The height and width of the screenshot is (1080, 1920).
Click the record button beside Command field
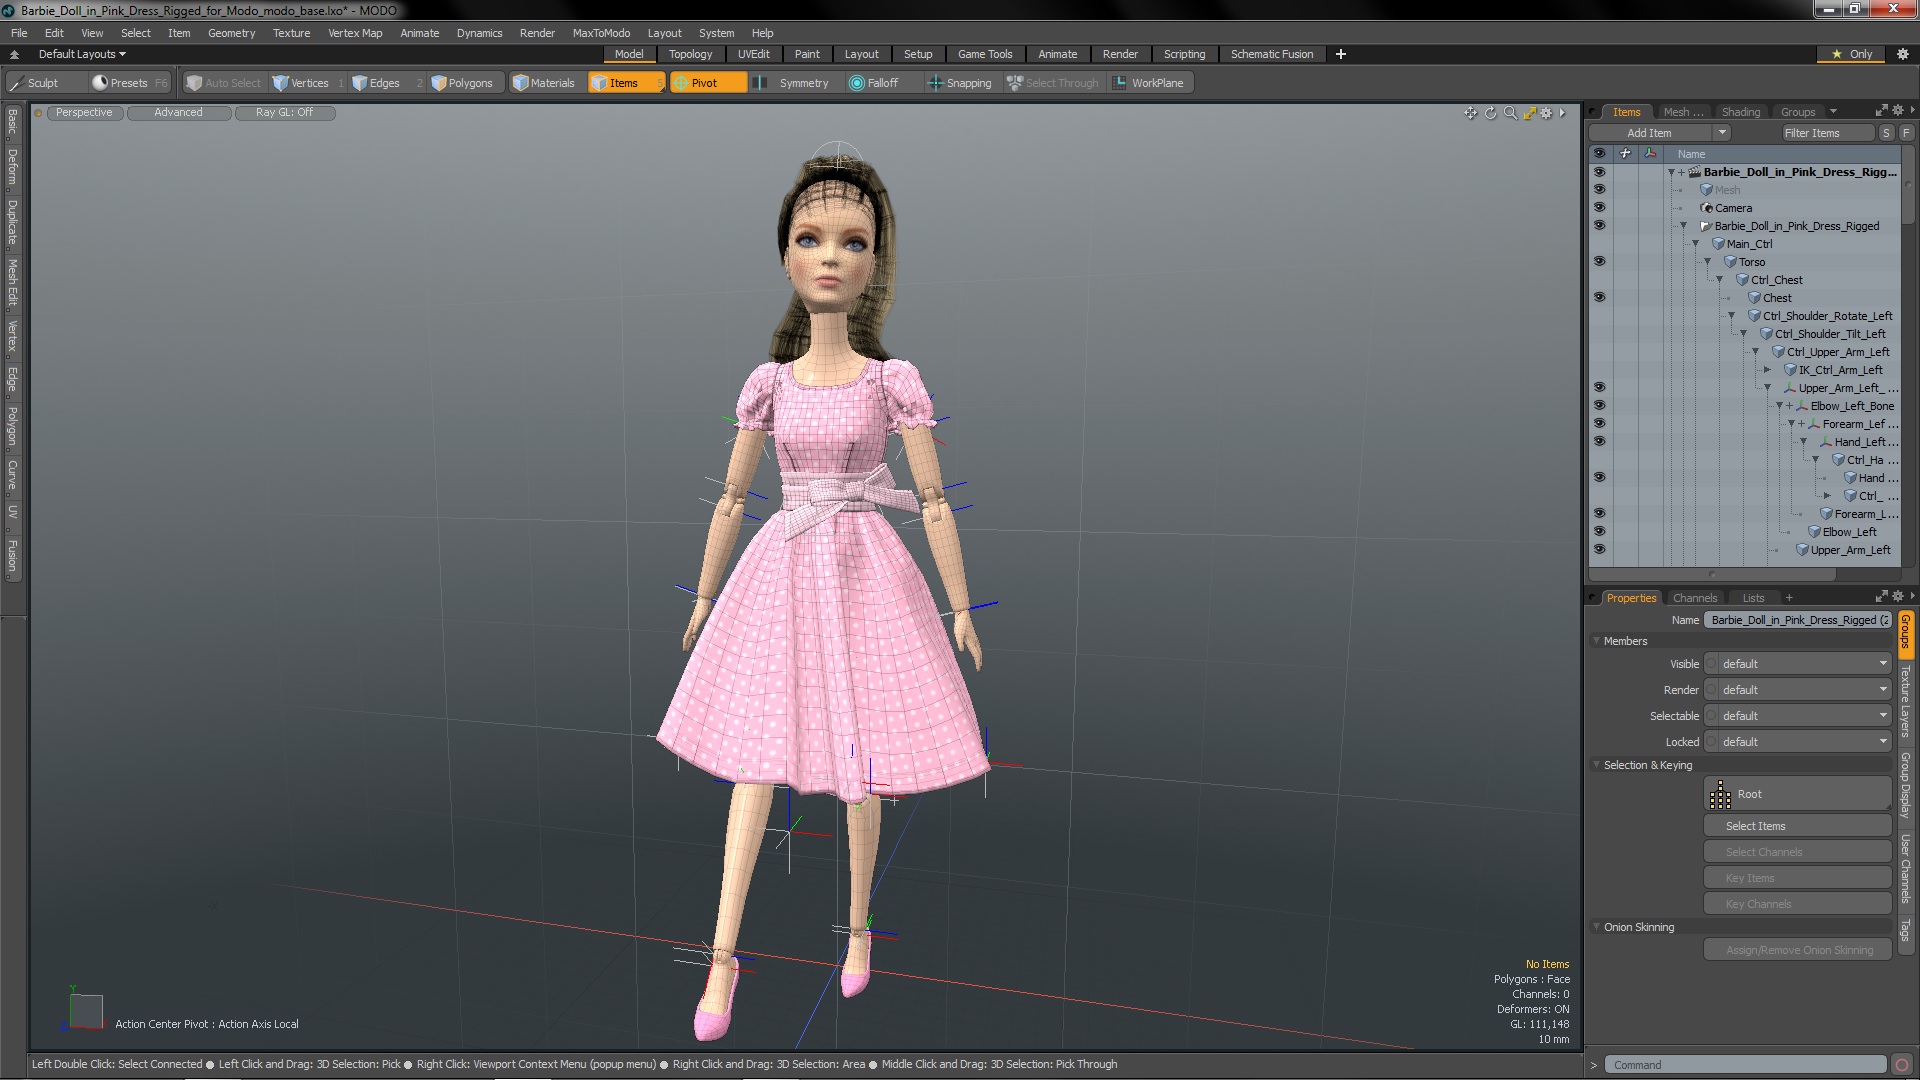point(1902,1065)
